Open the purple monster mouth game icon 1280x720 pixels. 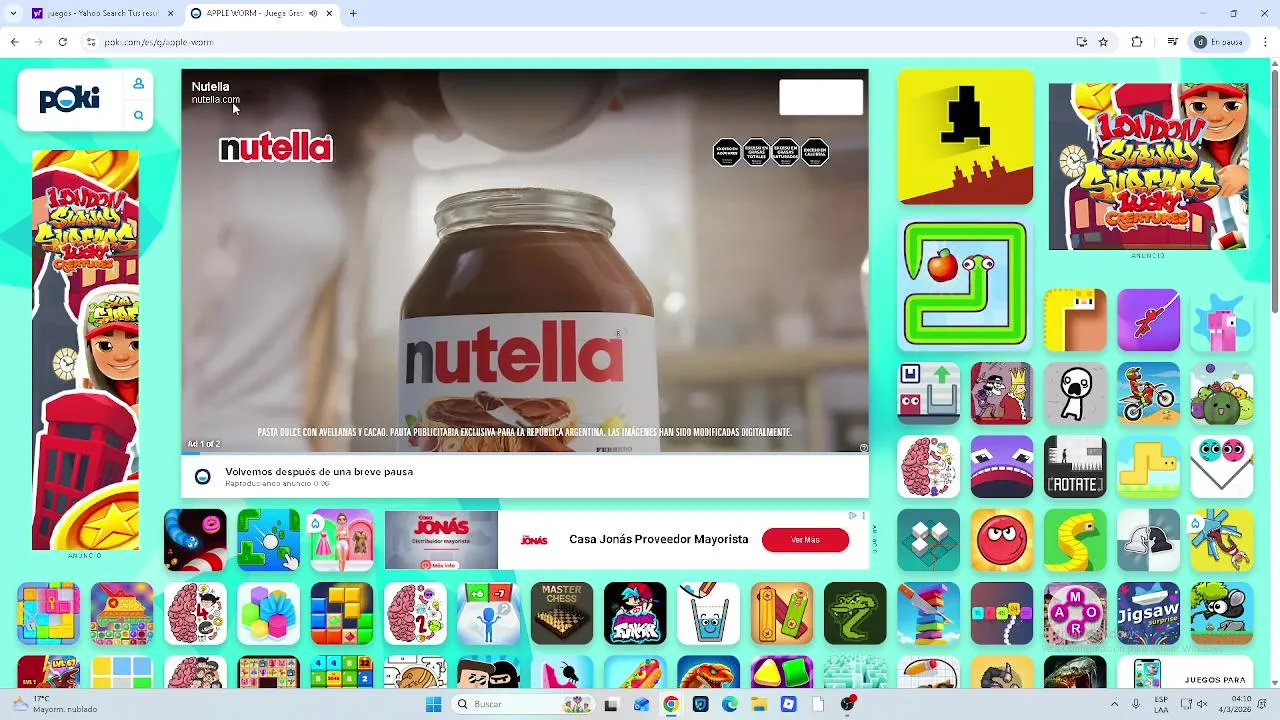[1002, 467]
